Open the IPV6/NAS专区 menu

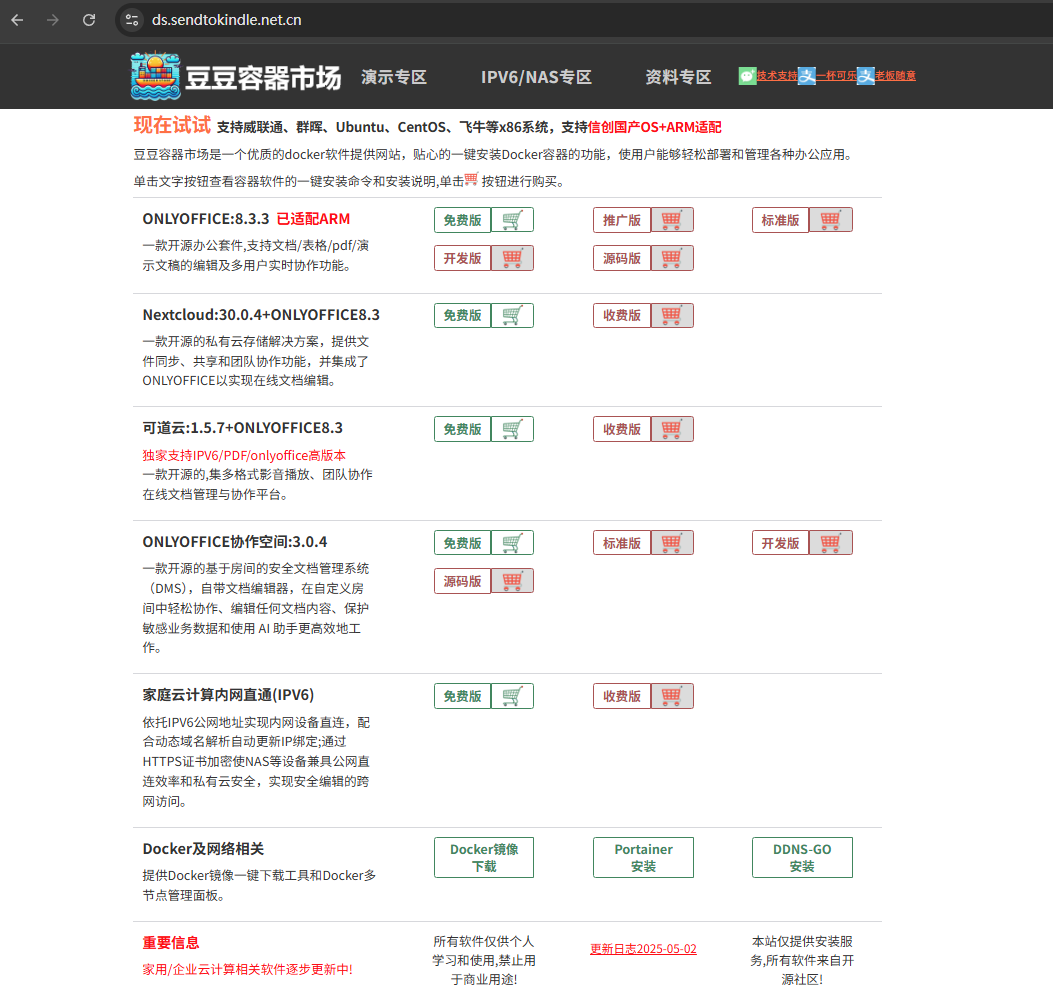(536, 77)
